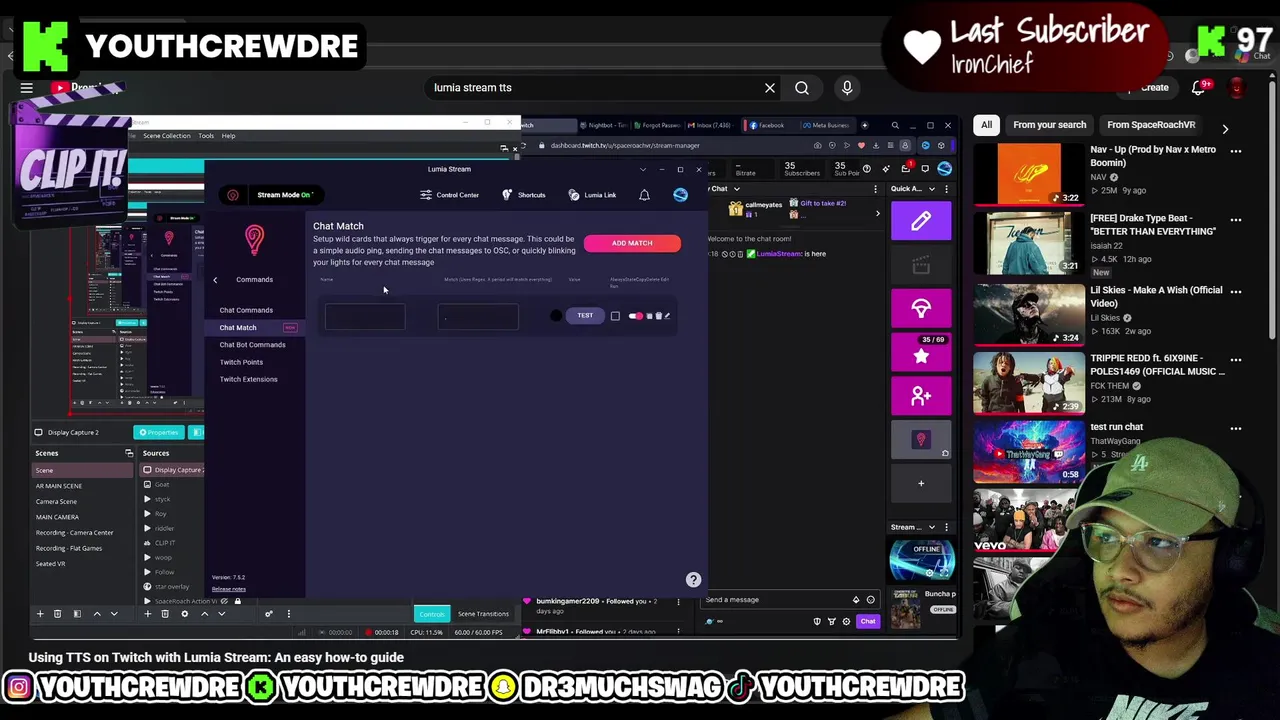1280x720 pixels.
Task: Open the Control Center in Lumia Stream
Action: tap(449, 195)
